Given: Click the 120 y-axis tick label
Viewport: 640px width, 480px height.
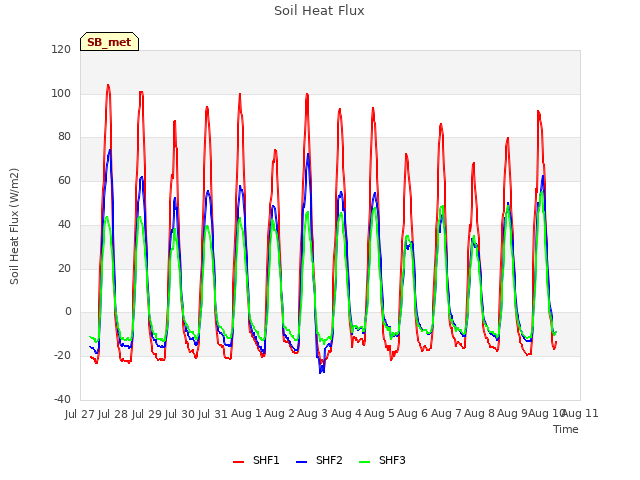Looking at the screenshot, I should click(61, 50).
